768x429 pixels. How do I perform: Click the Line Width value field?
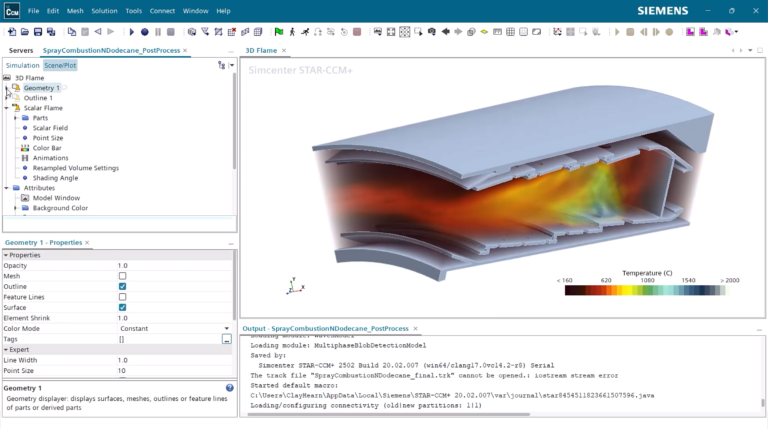point(175,360)
